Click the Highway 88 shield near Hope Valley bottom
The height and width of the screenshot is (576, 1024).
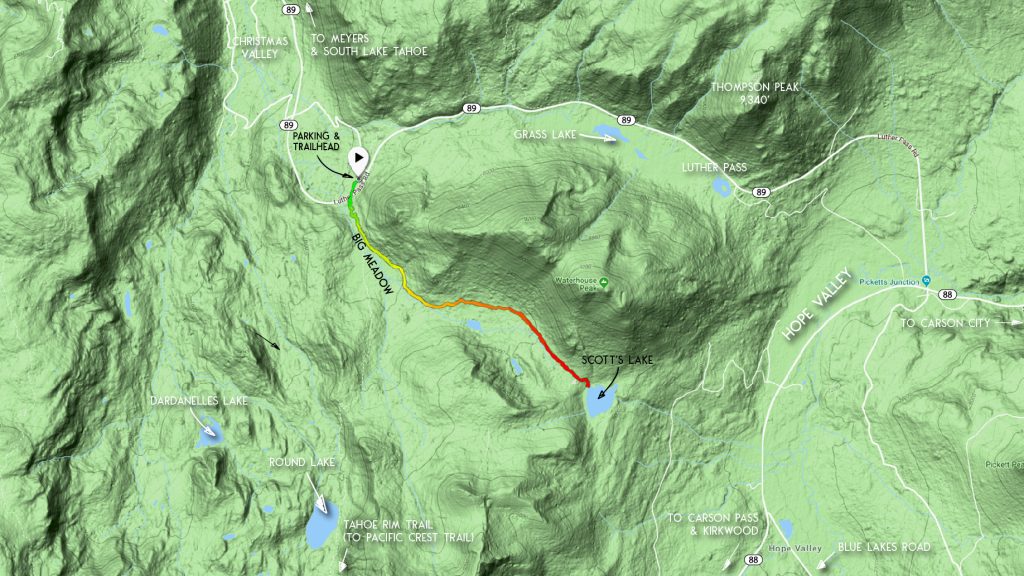tap(753, 560)
